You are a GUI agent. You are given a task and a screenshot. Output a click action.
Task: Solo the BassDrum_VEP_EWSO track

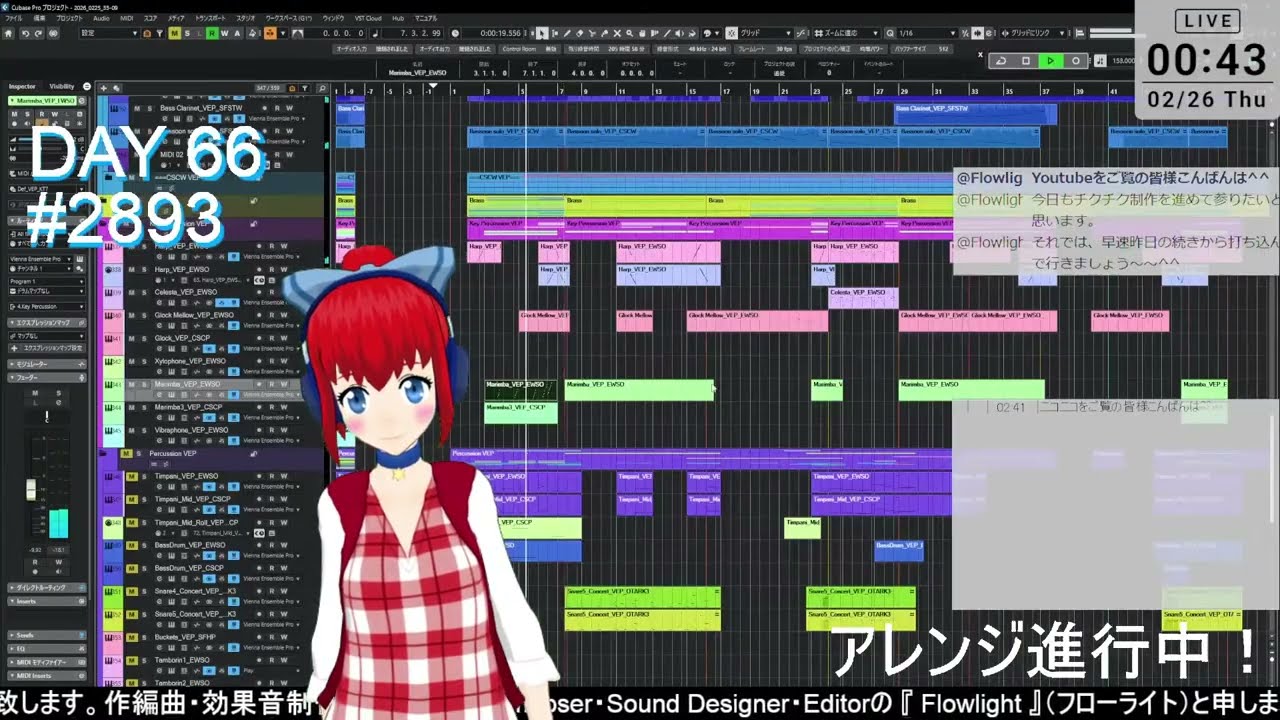pos(144,545)
